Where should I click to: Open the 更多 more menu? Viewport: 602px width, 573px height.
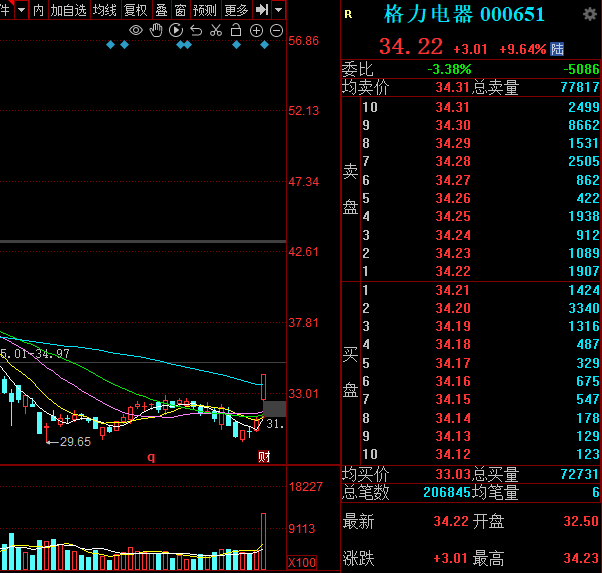[x=236, y=10]
